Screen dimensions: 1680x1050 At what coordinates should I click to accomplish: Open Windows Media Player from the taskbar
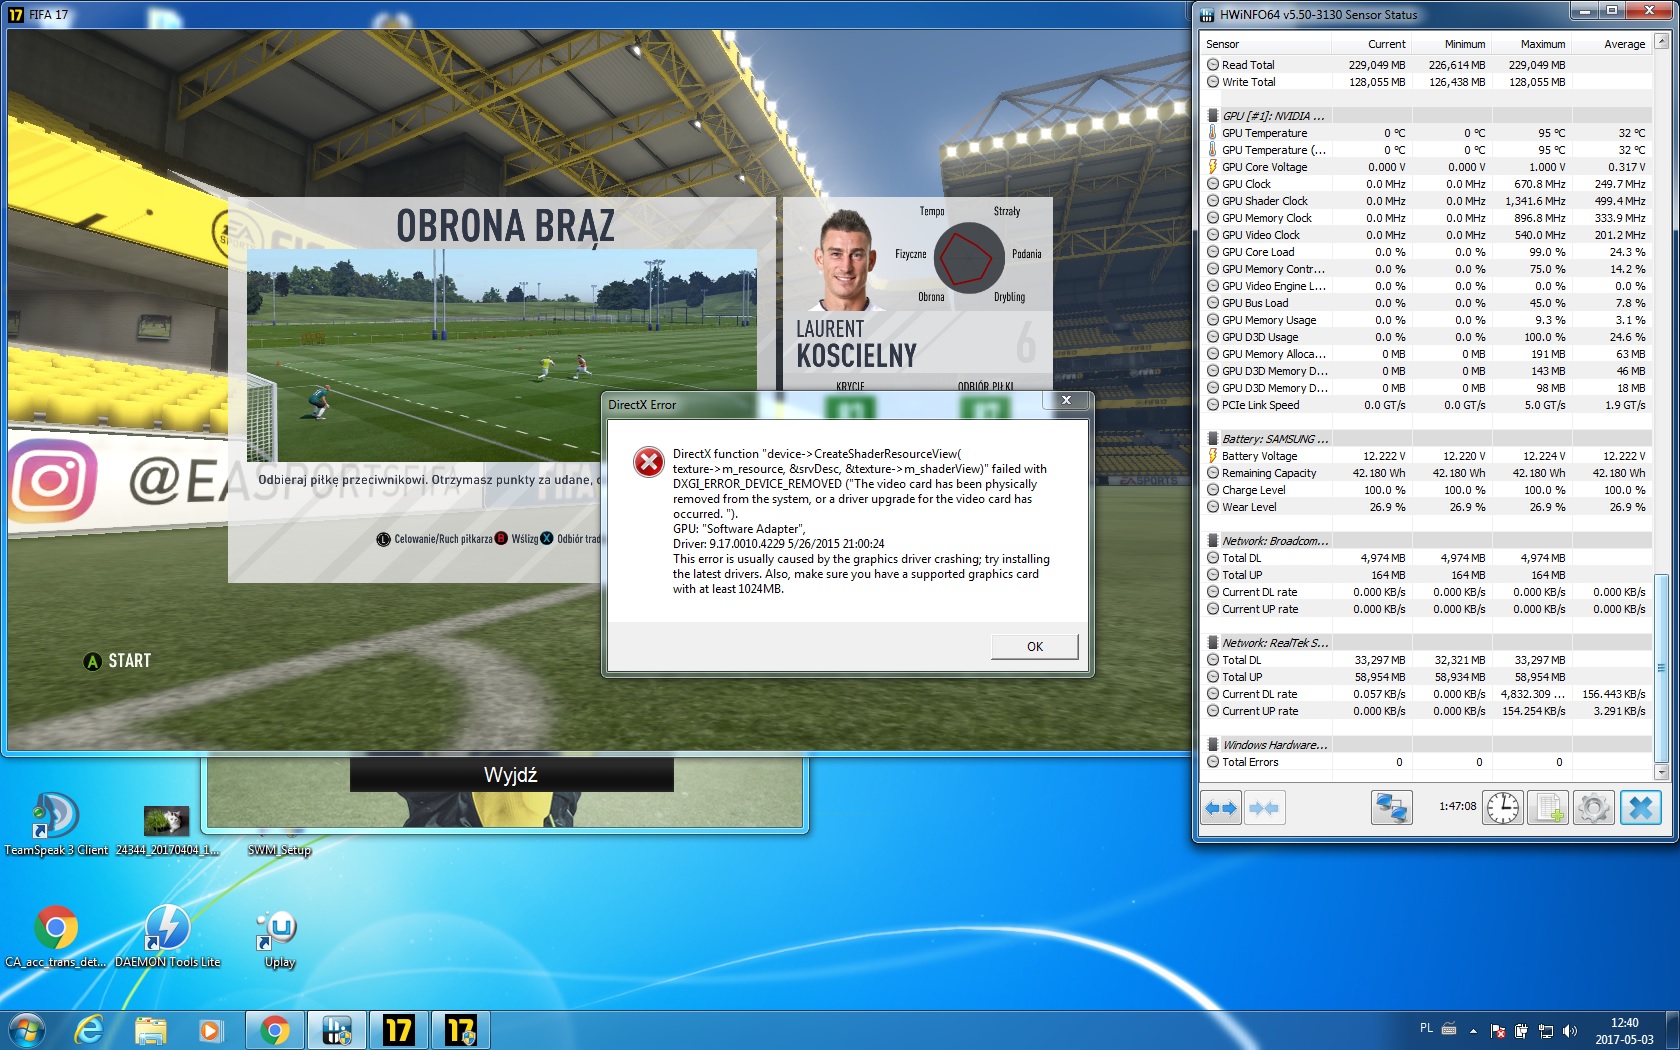pos(210,1030)
